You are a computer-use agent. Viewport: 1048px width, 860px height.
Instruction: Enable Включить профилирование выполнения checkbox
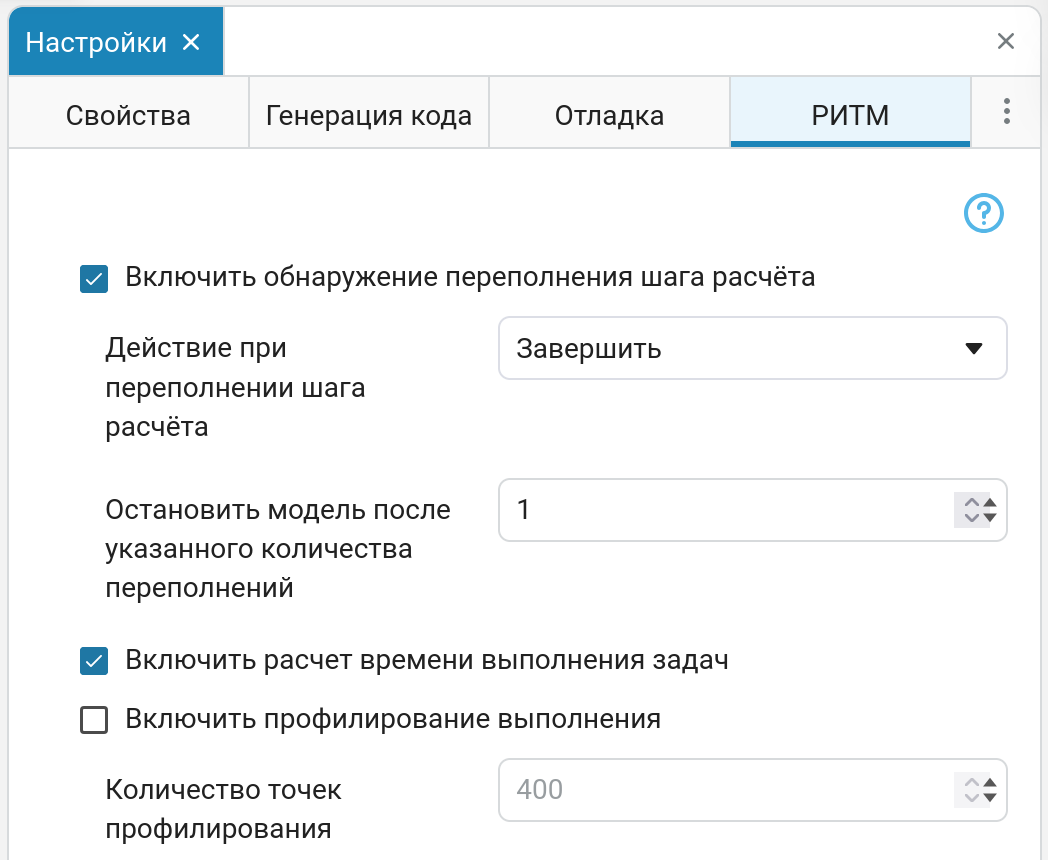[x=94, y=720]
